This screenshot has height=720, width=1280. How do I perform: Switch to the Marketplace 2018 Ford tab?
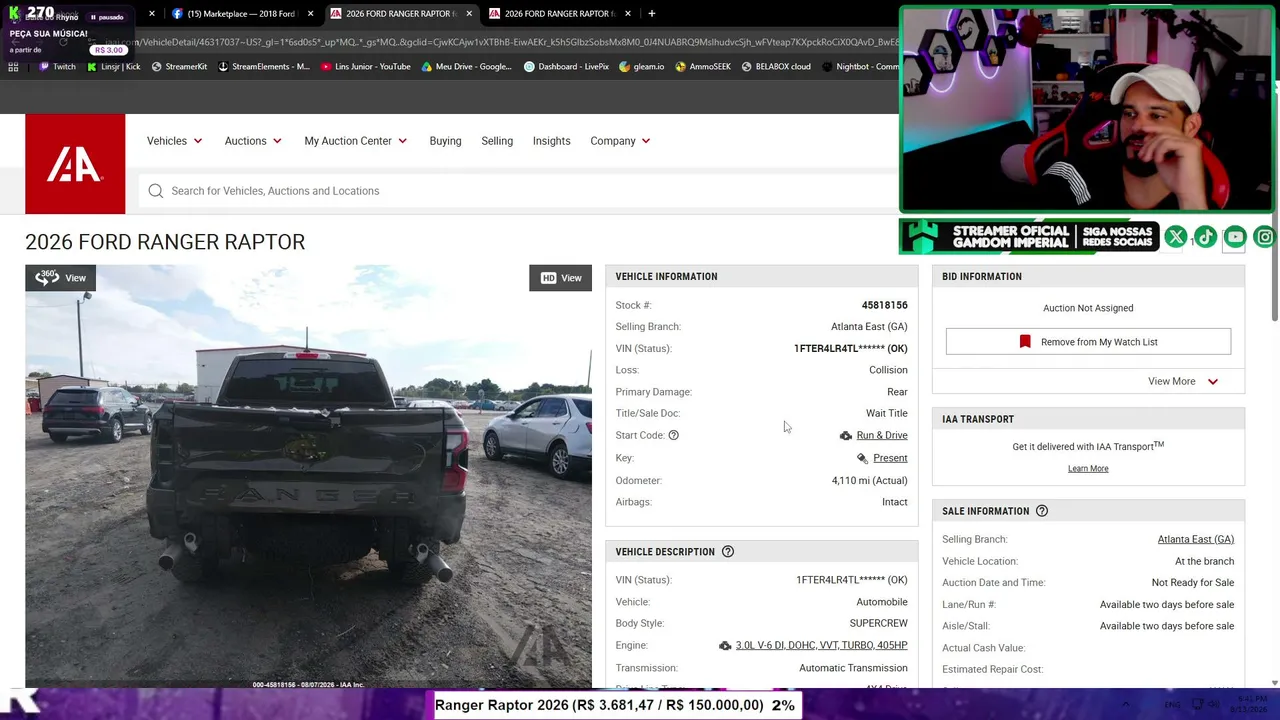[241, 14]
